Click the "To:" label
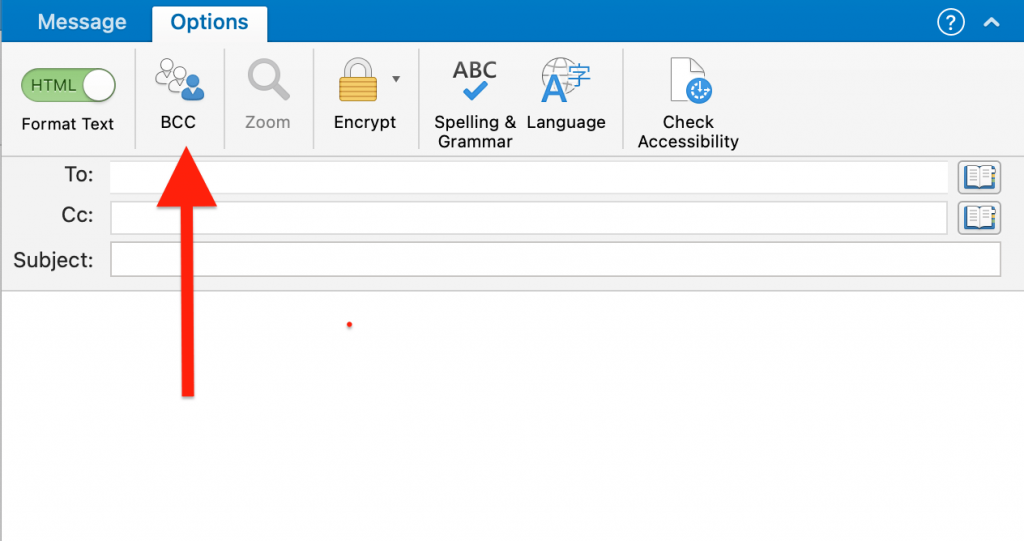 pos(78,175)
